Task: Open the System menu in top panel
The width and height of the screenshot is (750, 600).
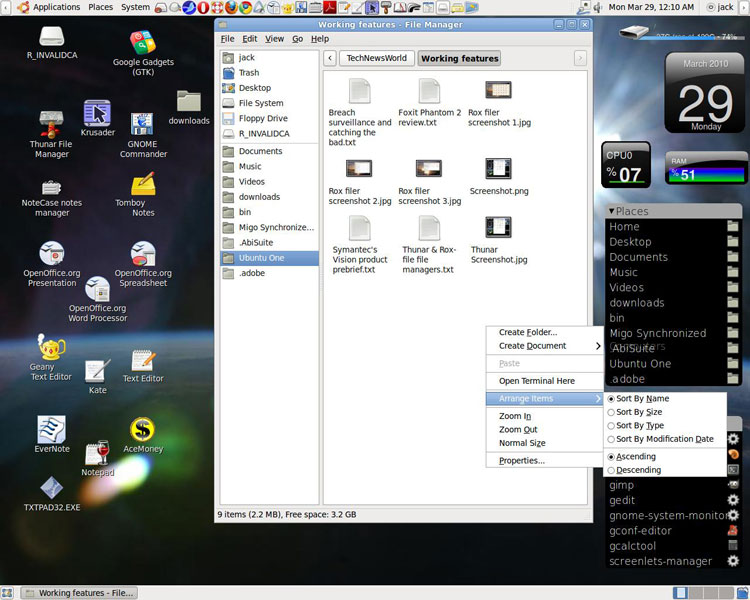Action: 135,7
